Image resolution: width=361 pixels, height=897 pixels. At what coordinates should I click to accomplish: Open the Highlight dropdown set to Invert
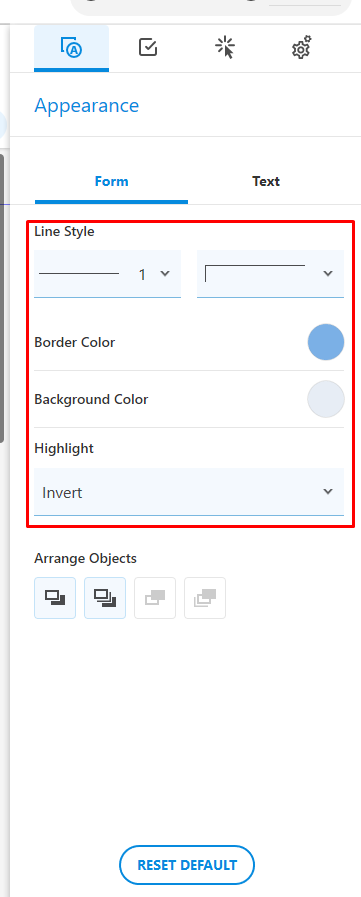coord(189,492)
